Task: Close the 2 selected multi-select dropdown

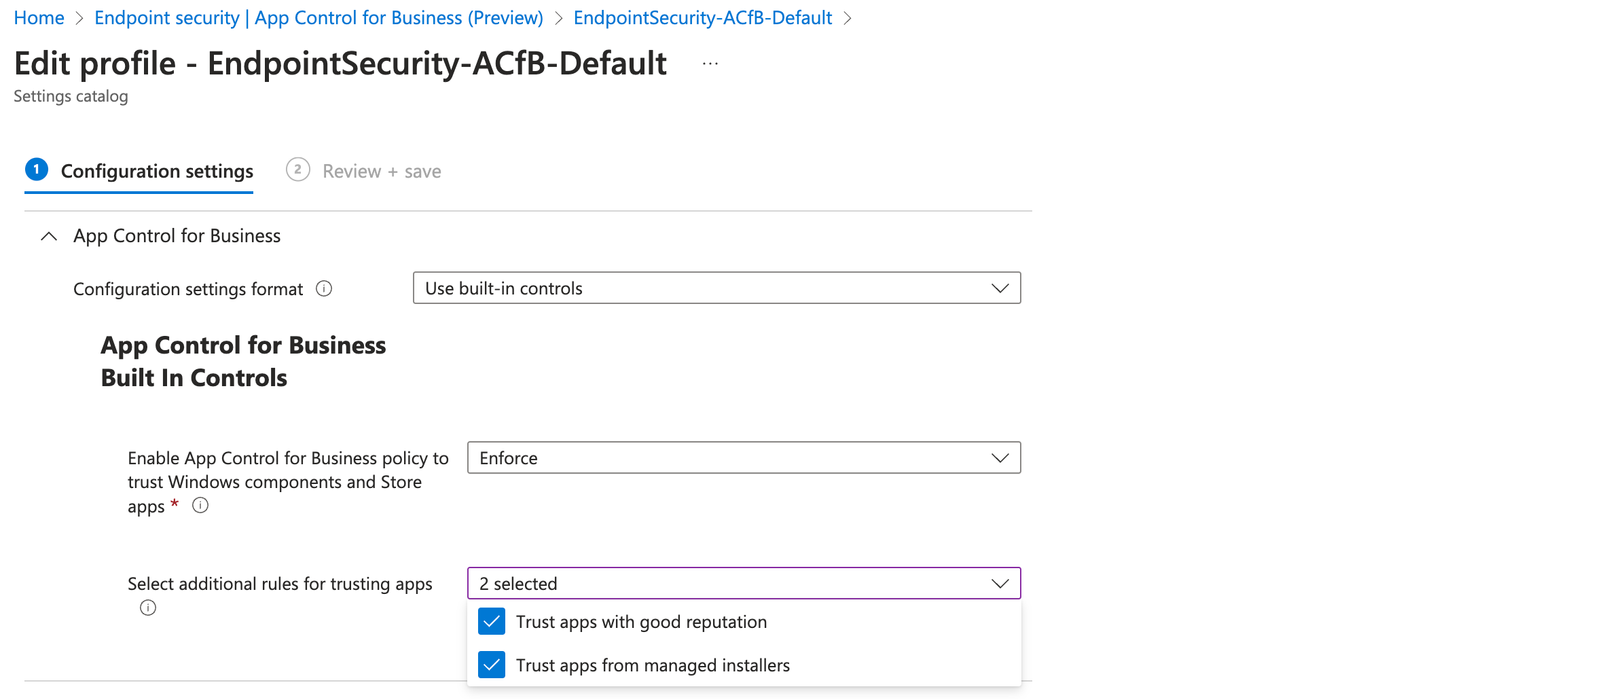Action: click(999, 582)
